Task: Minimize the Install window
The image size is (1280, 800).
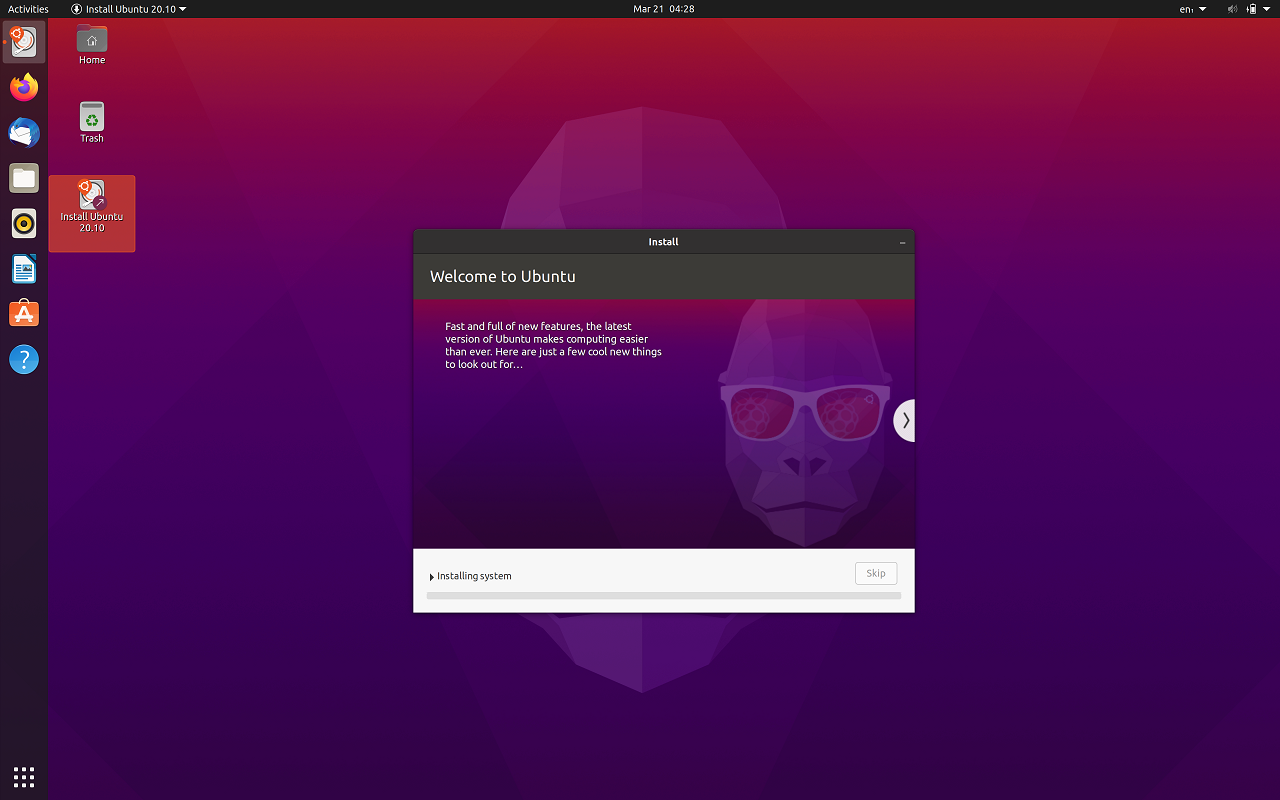Action: tap(902, 242)
